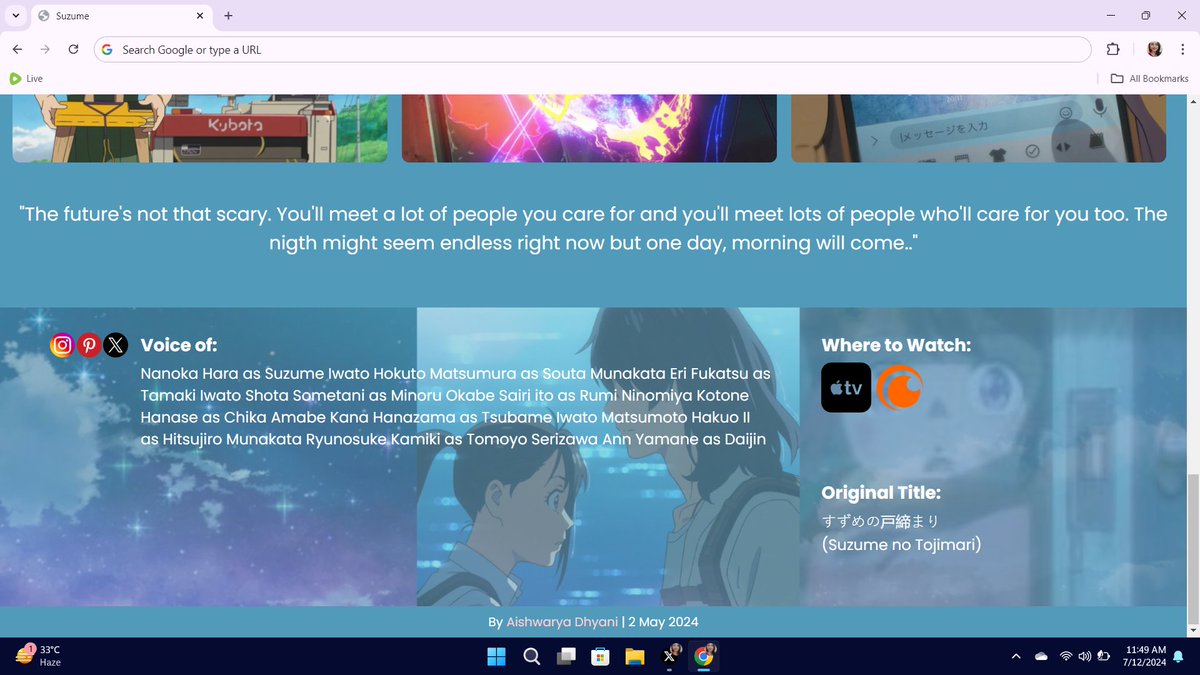Open the Chrome profile avatar
1200x675 pixels.
point(1154,49)
